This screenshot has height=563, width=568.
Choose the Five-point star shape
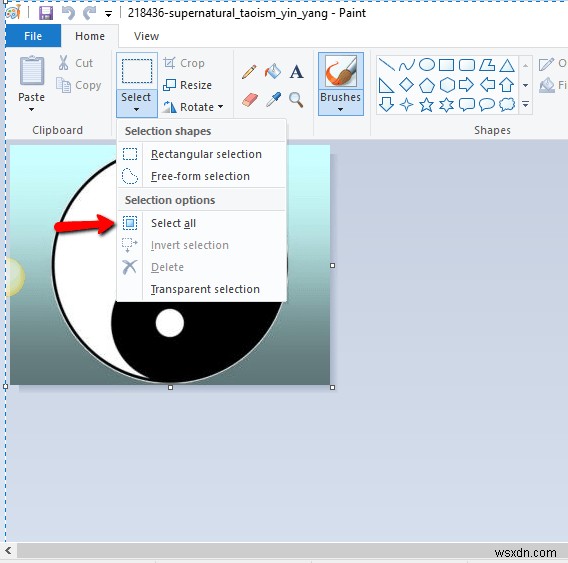tap(426, 105)
